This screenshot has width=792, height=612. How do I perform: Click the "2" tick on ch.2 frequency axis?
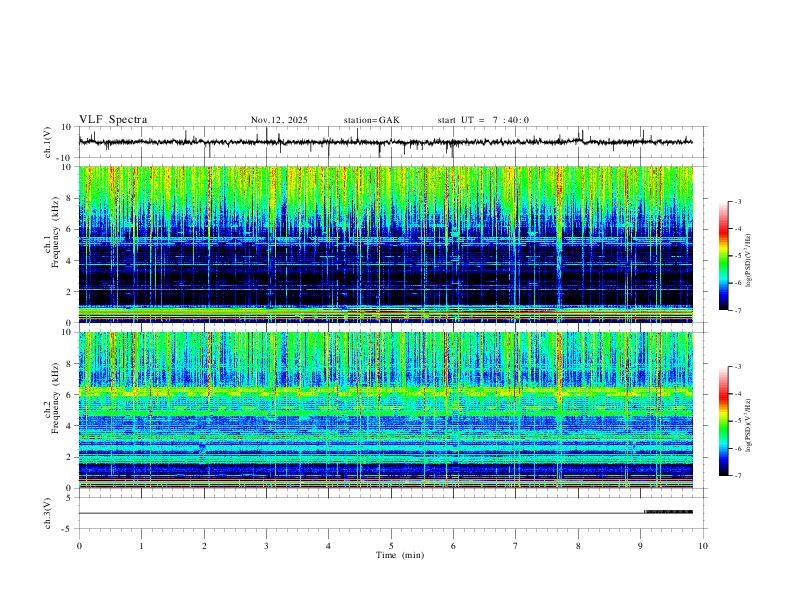pyautogui.click(x=69, y=457)
